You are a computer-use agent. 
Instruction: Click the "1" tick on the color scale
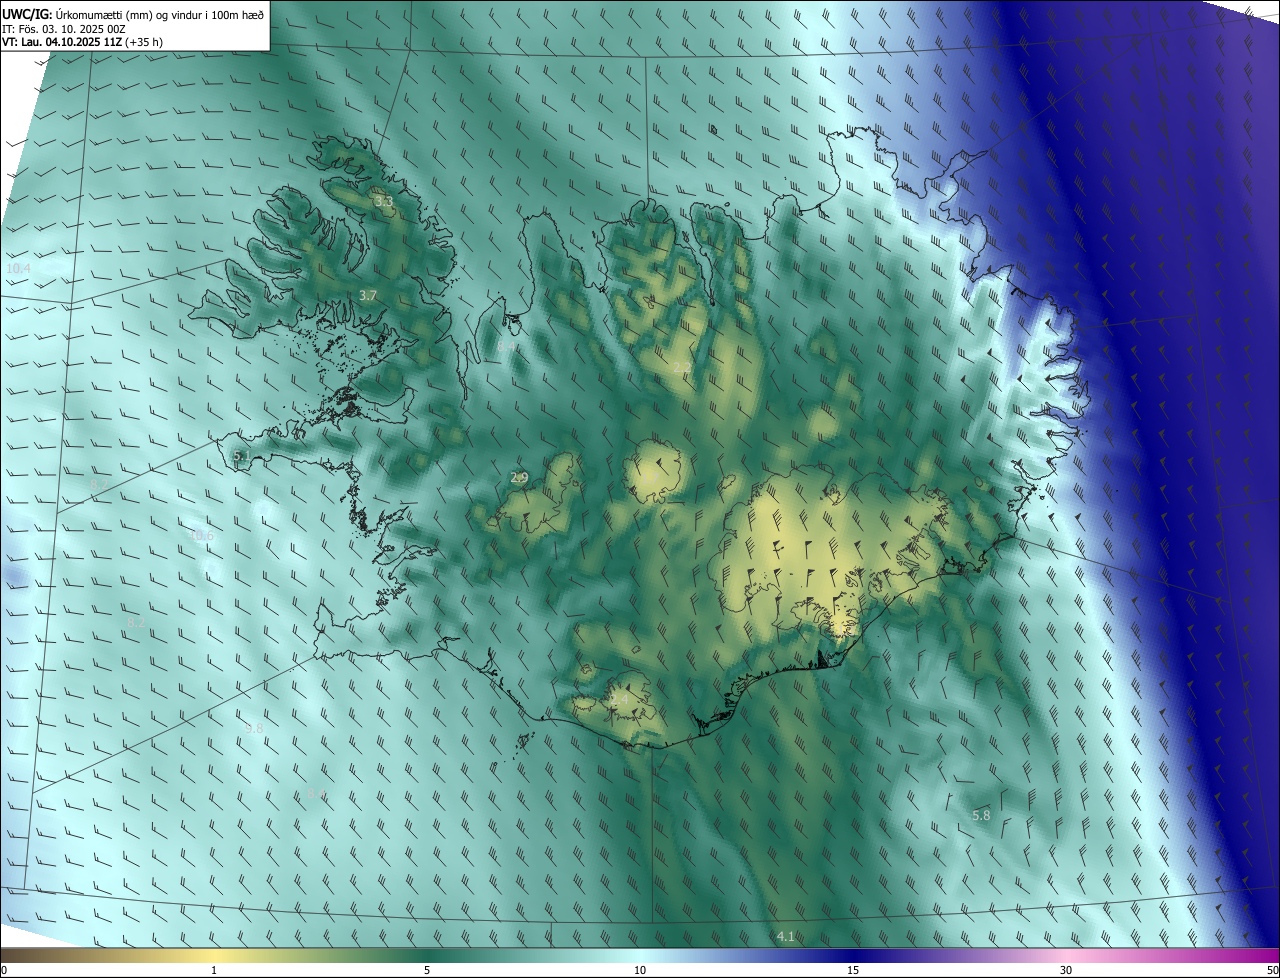point(214,970)
